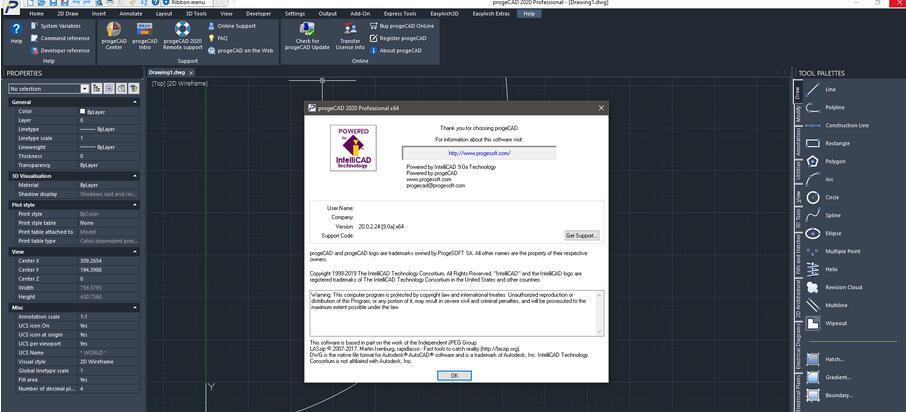Viewport: 906px width, 412px height.
Task: Switch to the 2D Draw ribbon tab
Action: 68,13
